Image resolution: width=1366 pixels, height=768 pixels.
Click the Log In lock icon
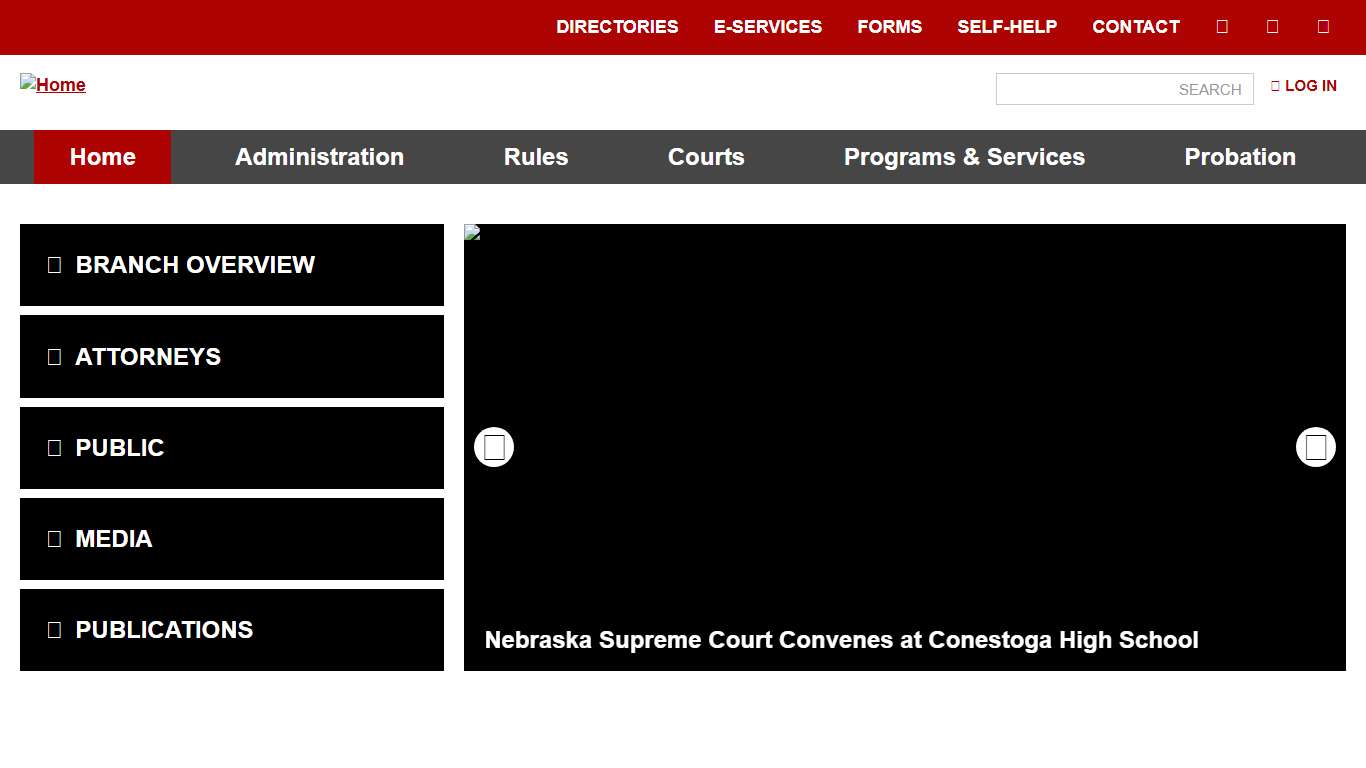[x=1274, y=86]
